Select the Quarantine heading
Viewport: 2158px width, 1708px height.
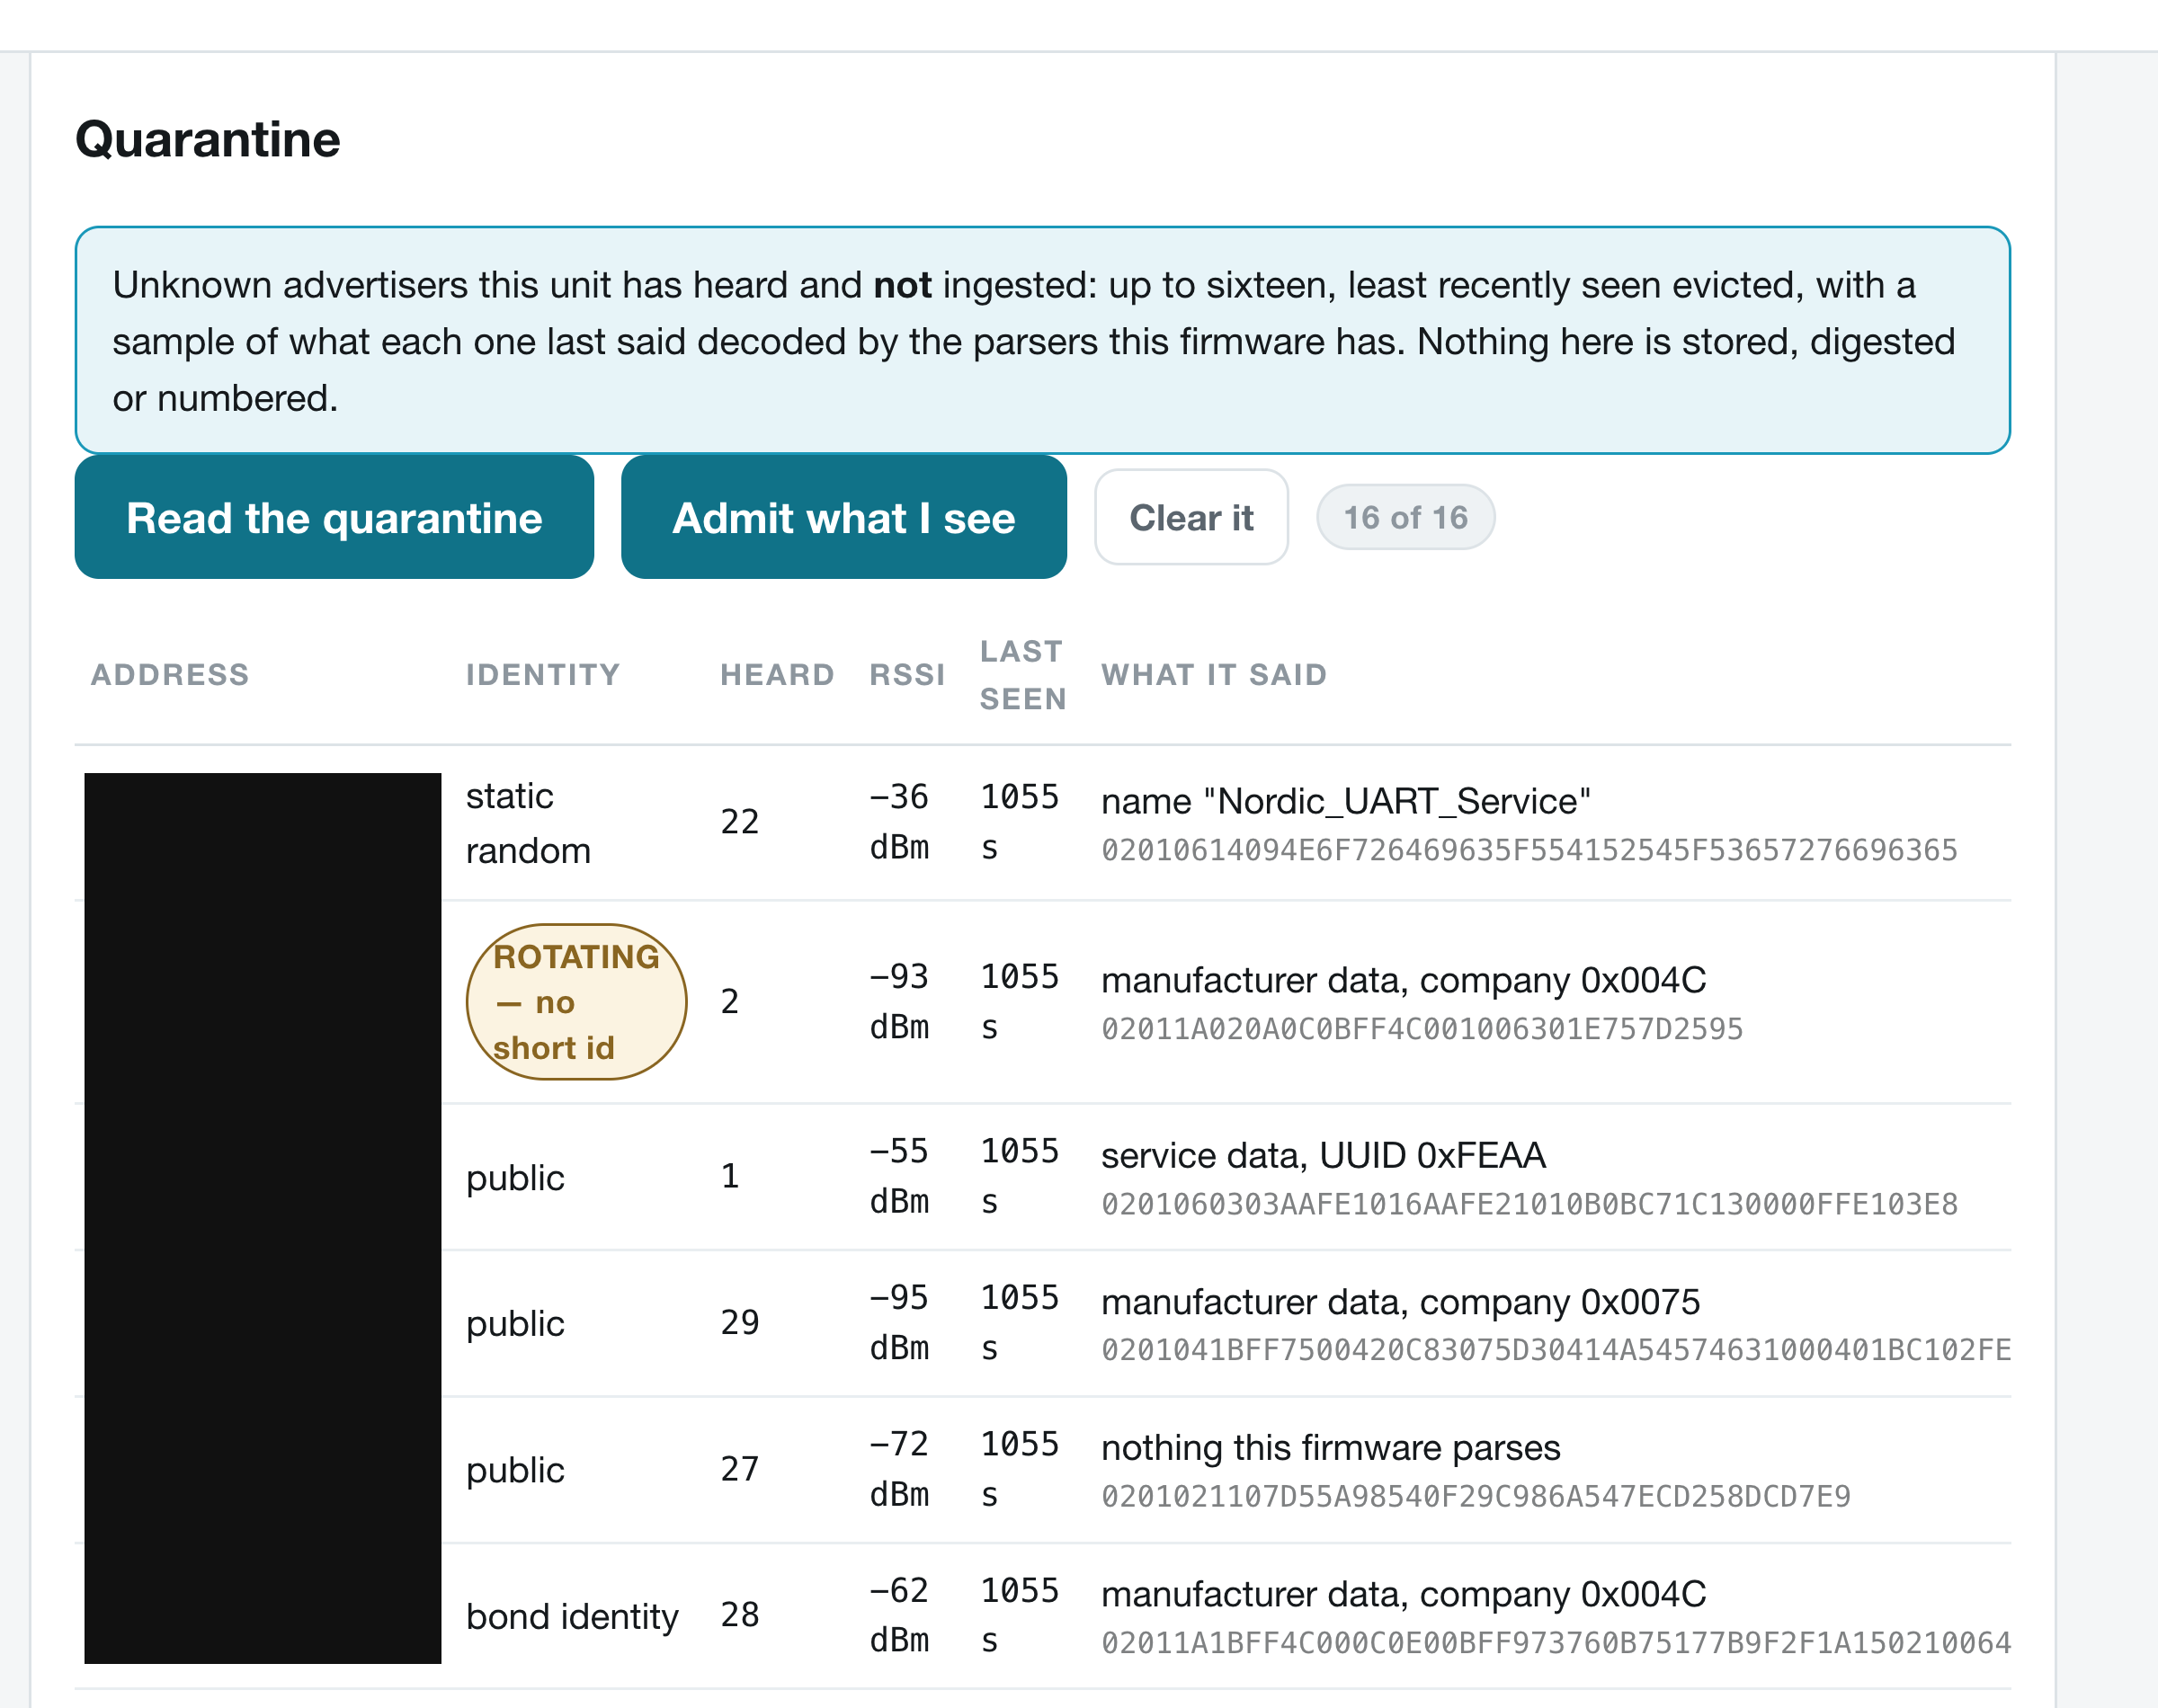(208, 139)
